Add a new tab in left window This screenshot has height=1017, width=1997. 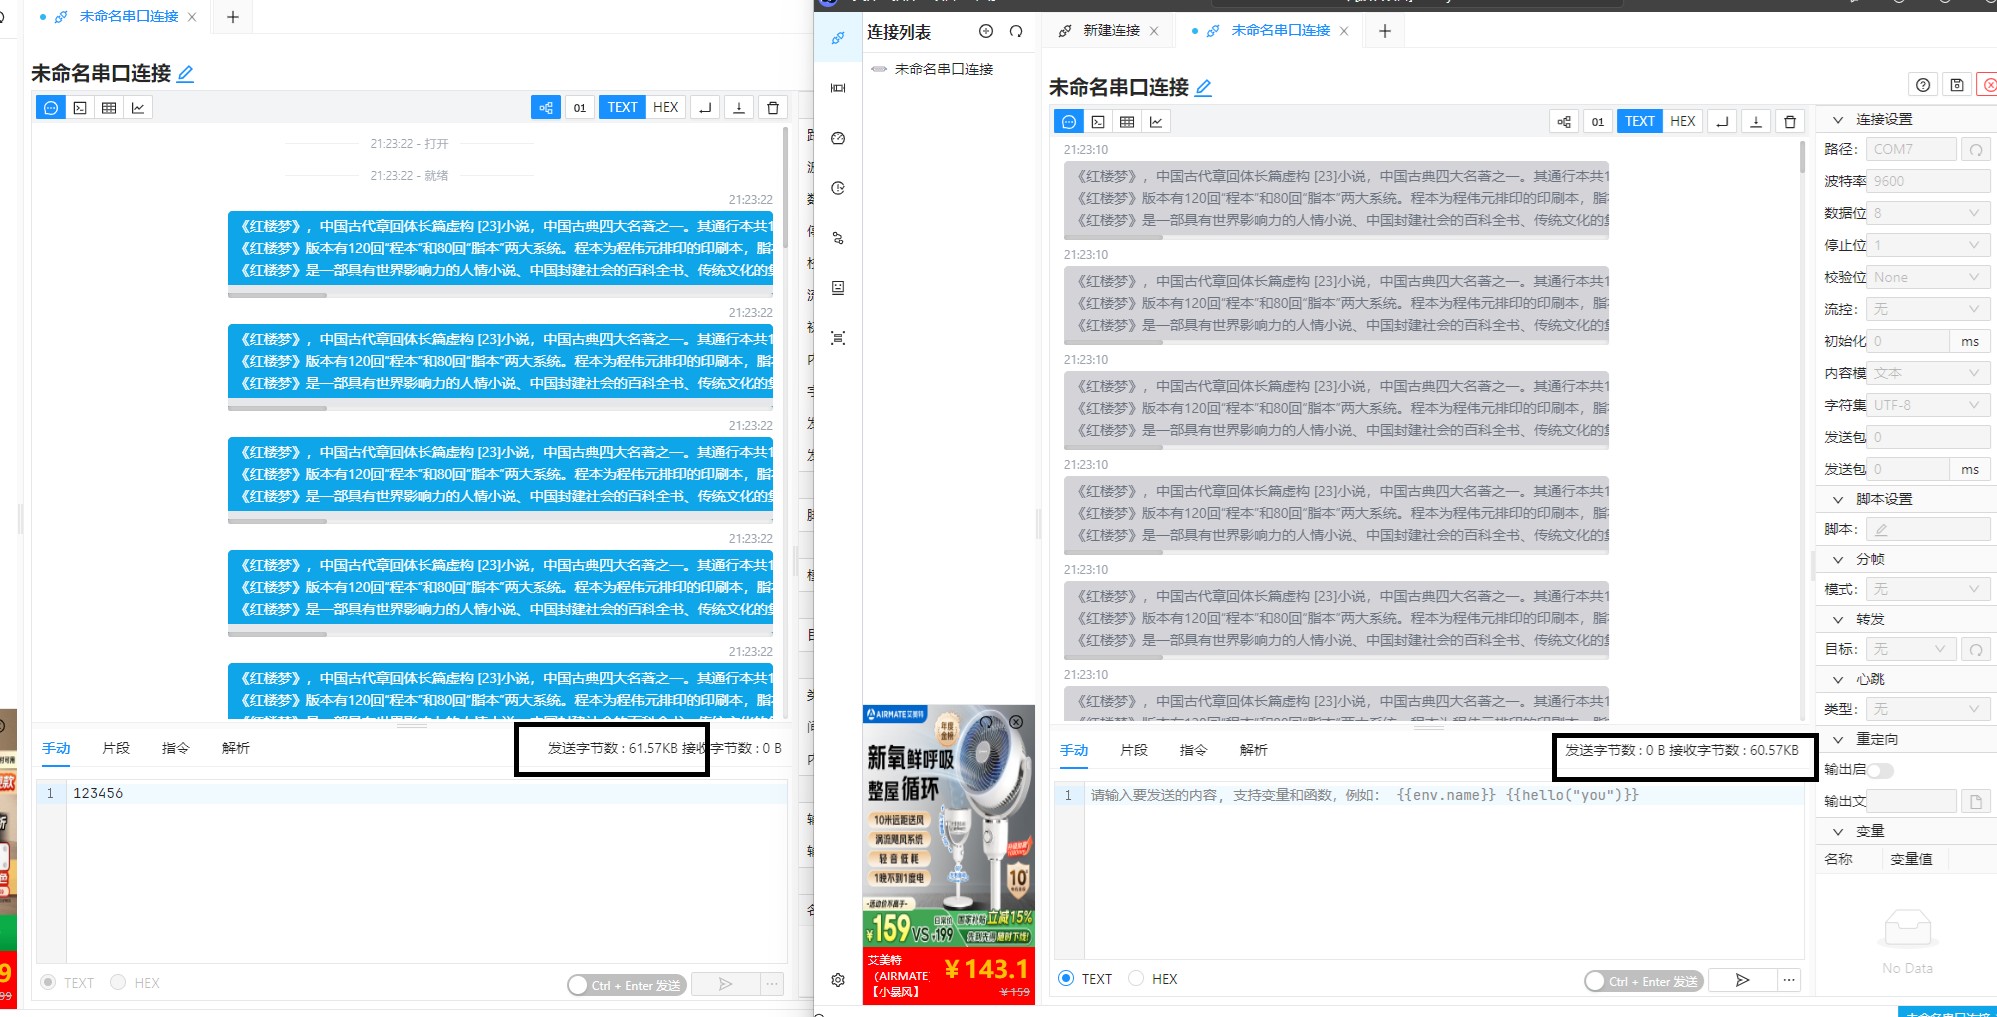click(233, 17)
